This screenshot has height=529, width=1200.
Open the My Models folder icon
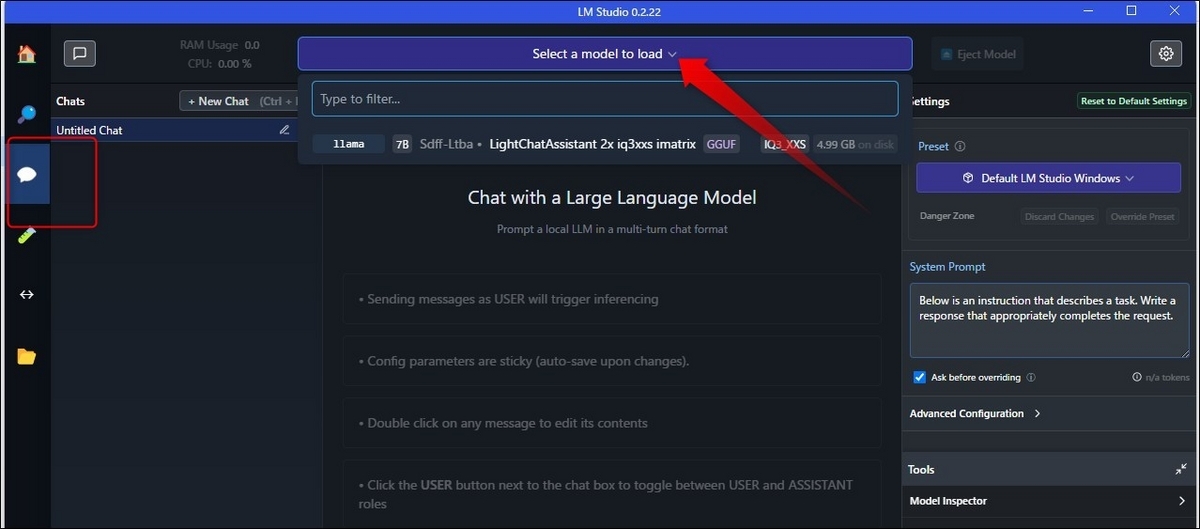click(x=26, y=356)
